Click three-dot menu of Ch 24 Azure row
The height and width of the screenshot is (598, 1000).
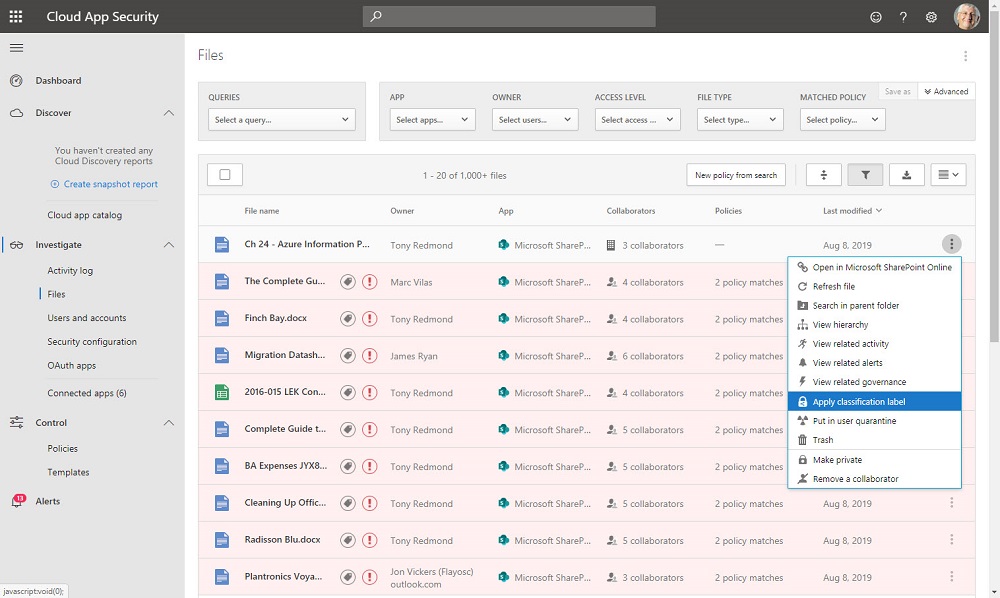click(952, 244)
